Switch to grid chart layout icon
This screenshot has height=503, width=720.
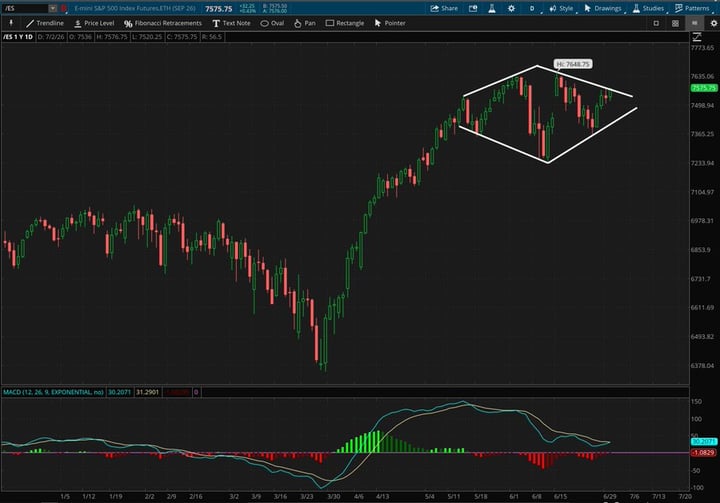click(675, 23)
